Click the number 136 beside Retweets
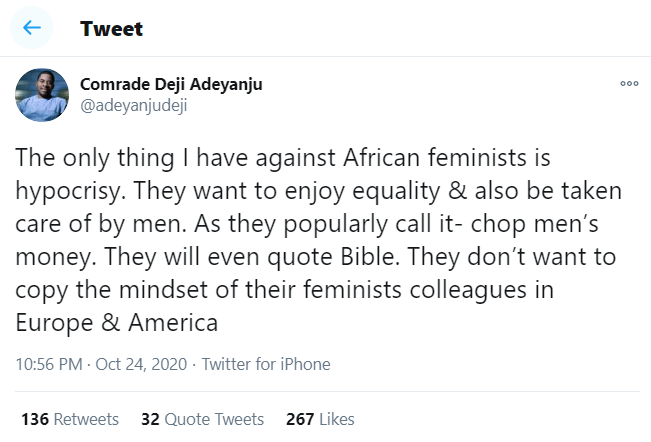 pos(35,419)
